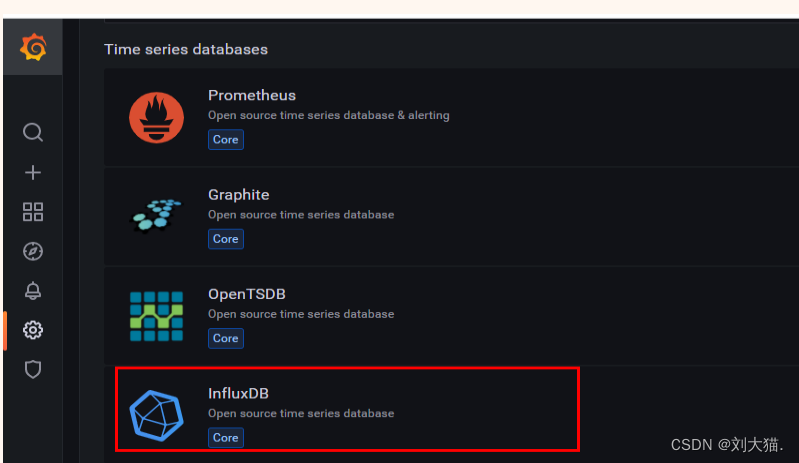Select the OpenTSDB data source title
This screenshot has height=463, width=799.
click(246, 293)
